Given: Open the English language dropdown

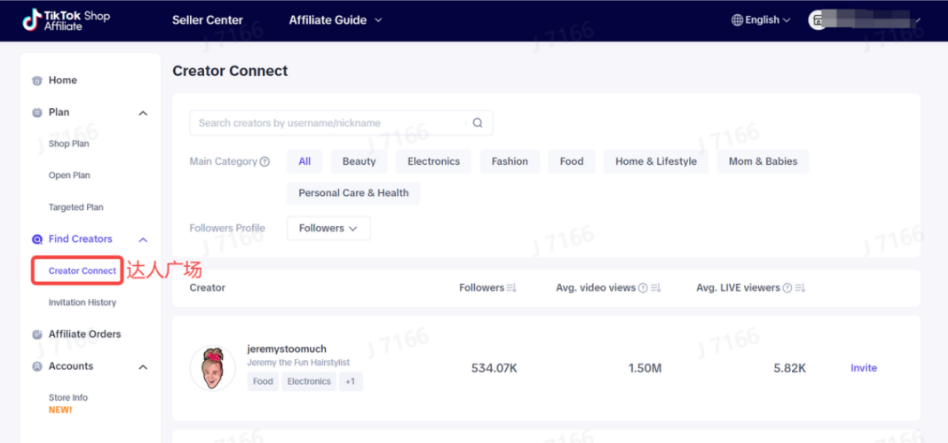Looking at the screenshot, I should point(761,20).
